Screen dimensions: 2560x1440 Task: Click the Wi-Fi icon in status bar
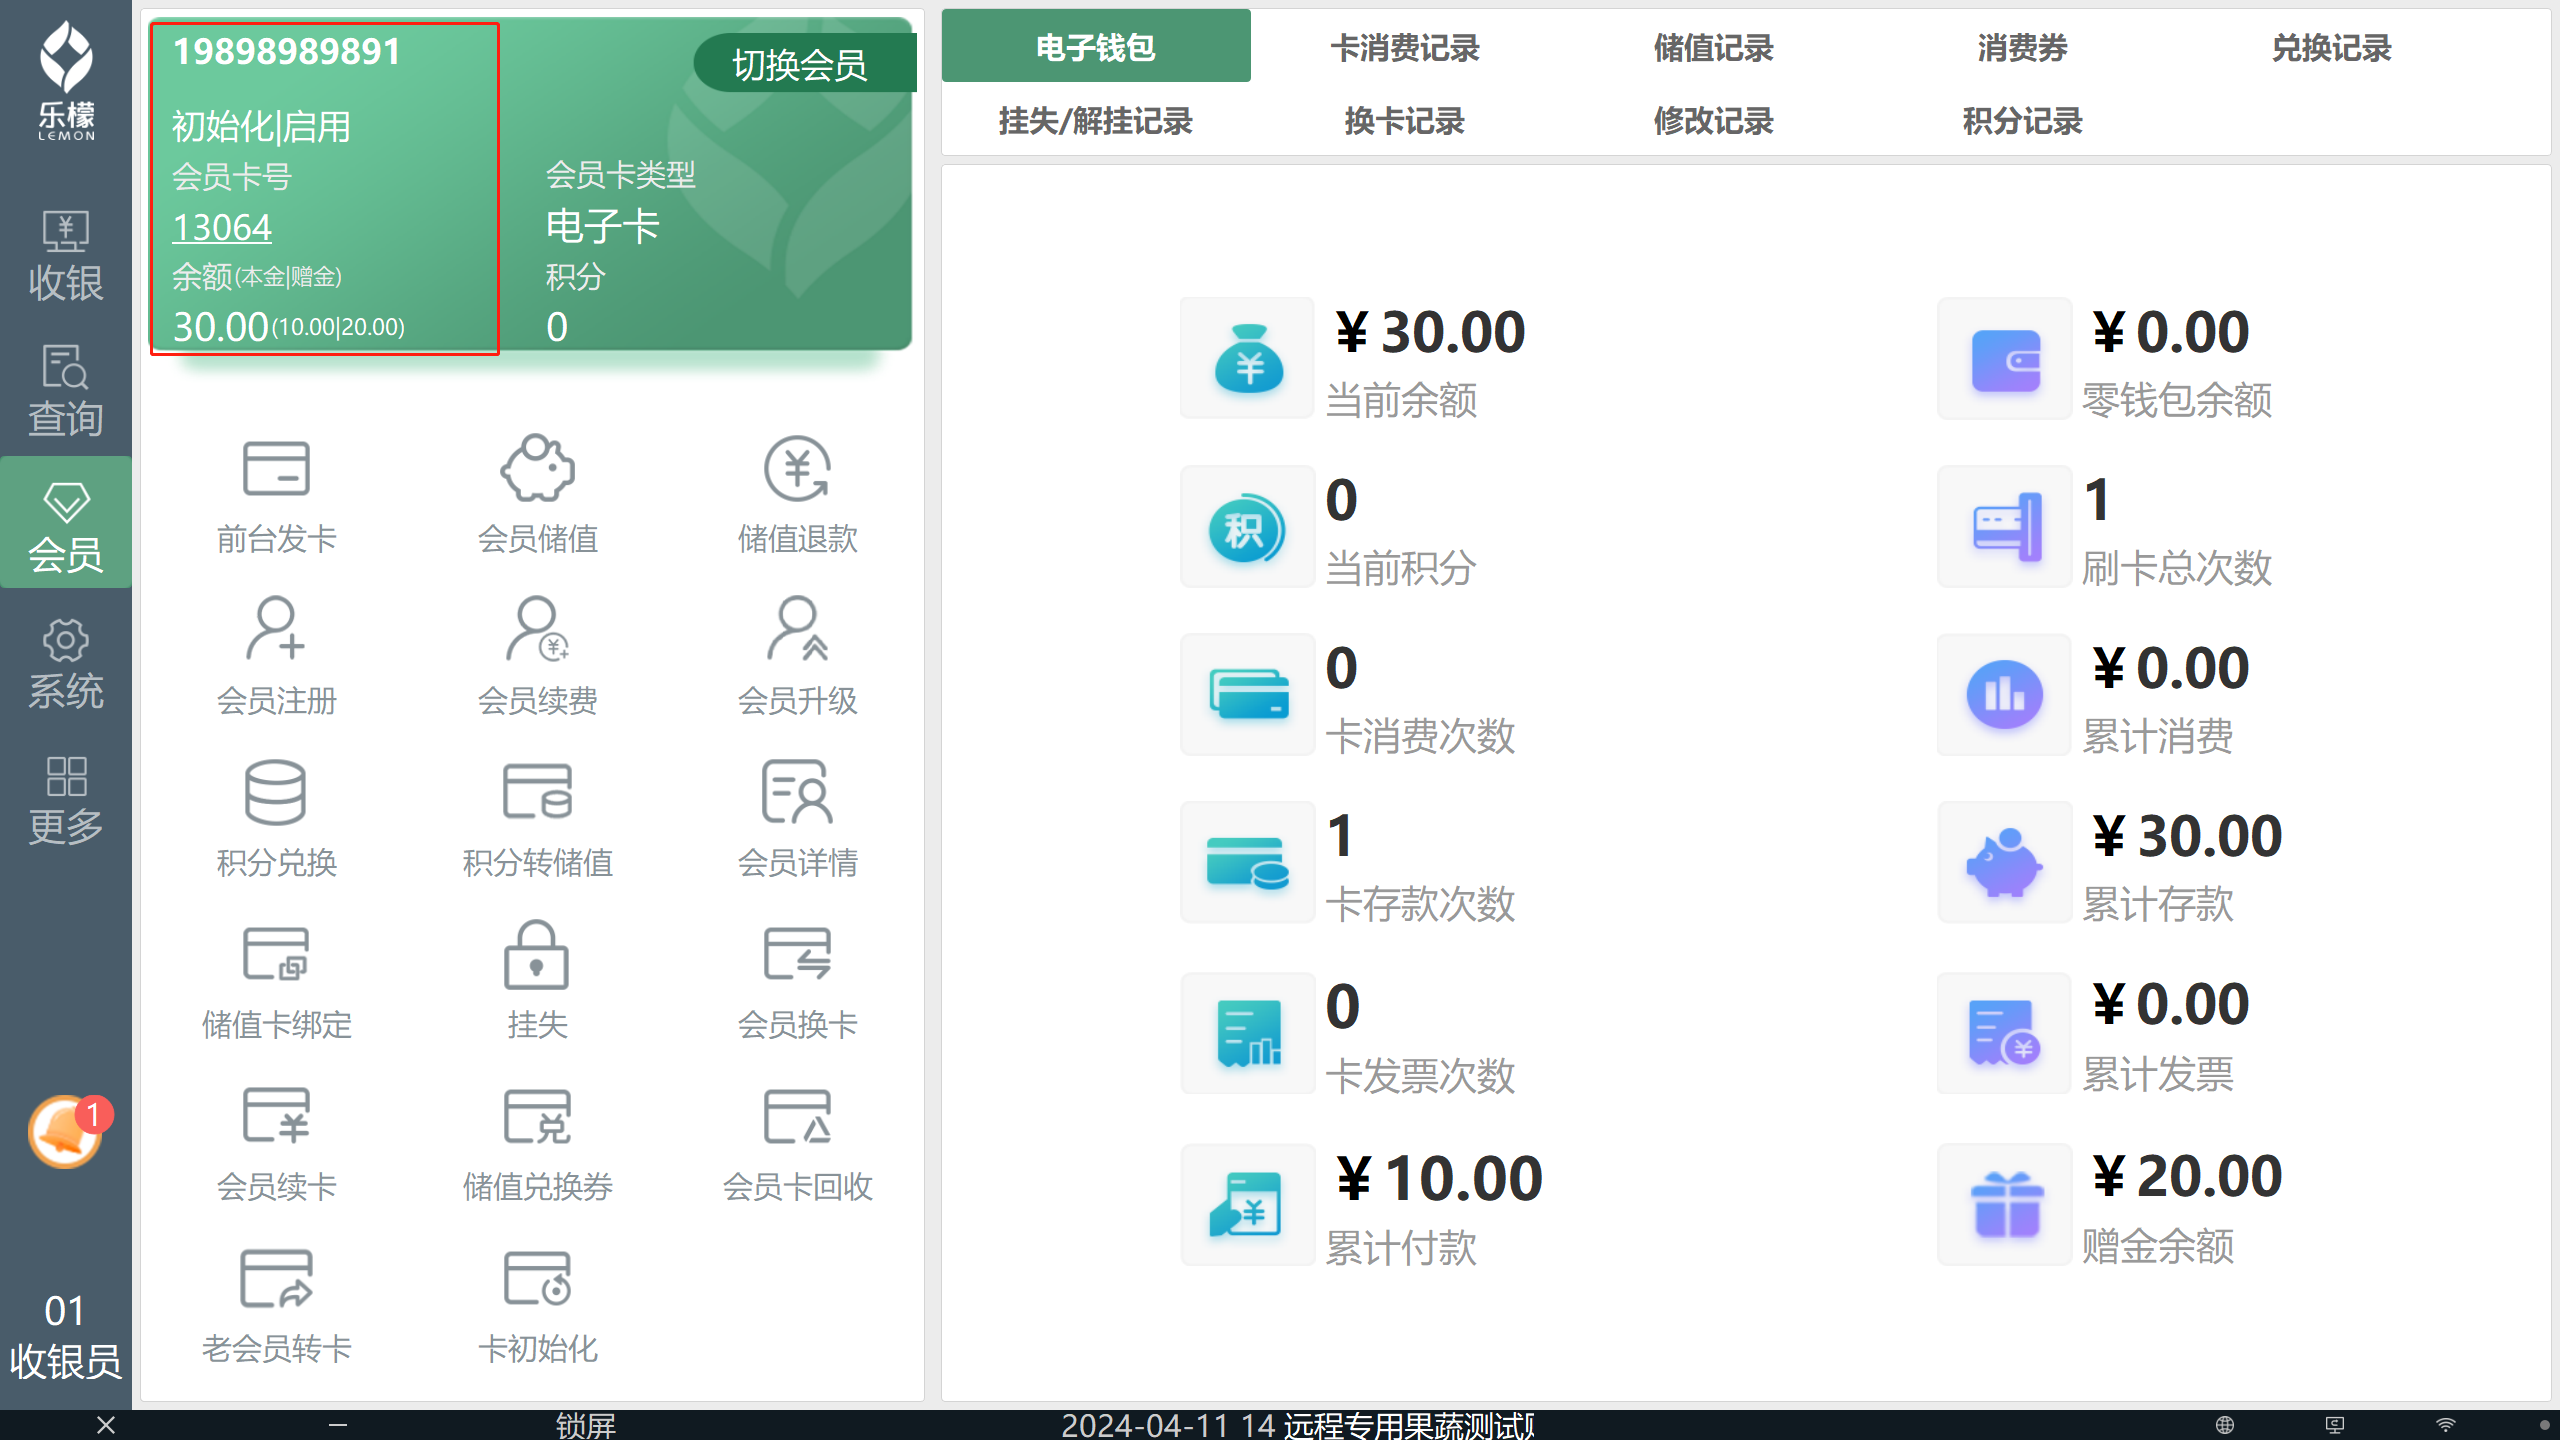pyautogui.click(x=2445, y=1425)
